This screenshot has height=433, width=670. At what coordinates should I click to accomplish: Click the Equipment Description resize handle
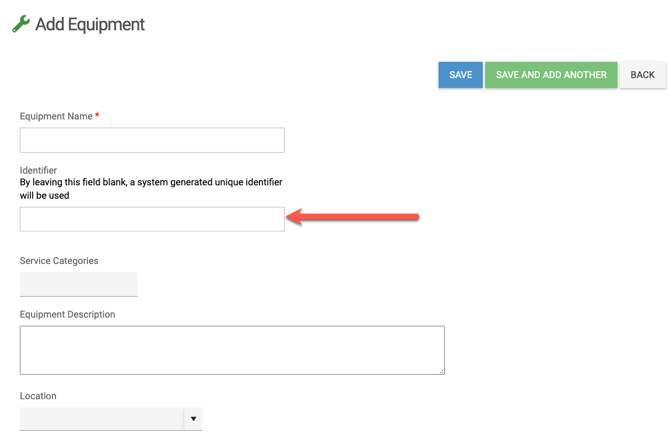tap(441, 371)
